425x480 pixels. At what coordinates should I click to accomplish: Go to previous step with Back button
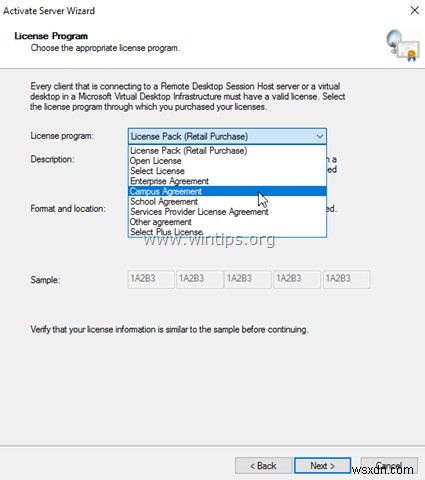(x=263, y=466)
